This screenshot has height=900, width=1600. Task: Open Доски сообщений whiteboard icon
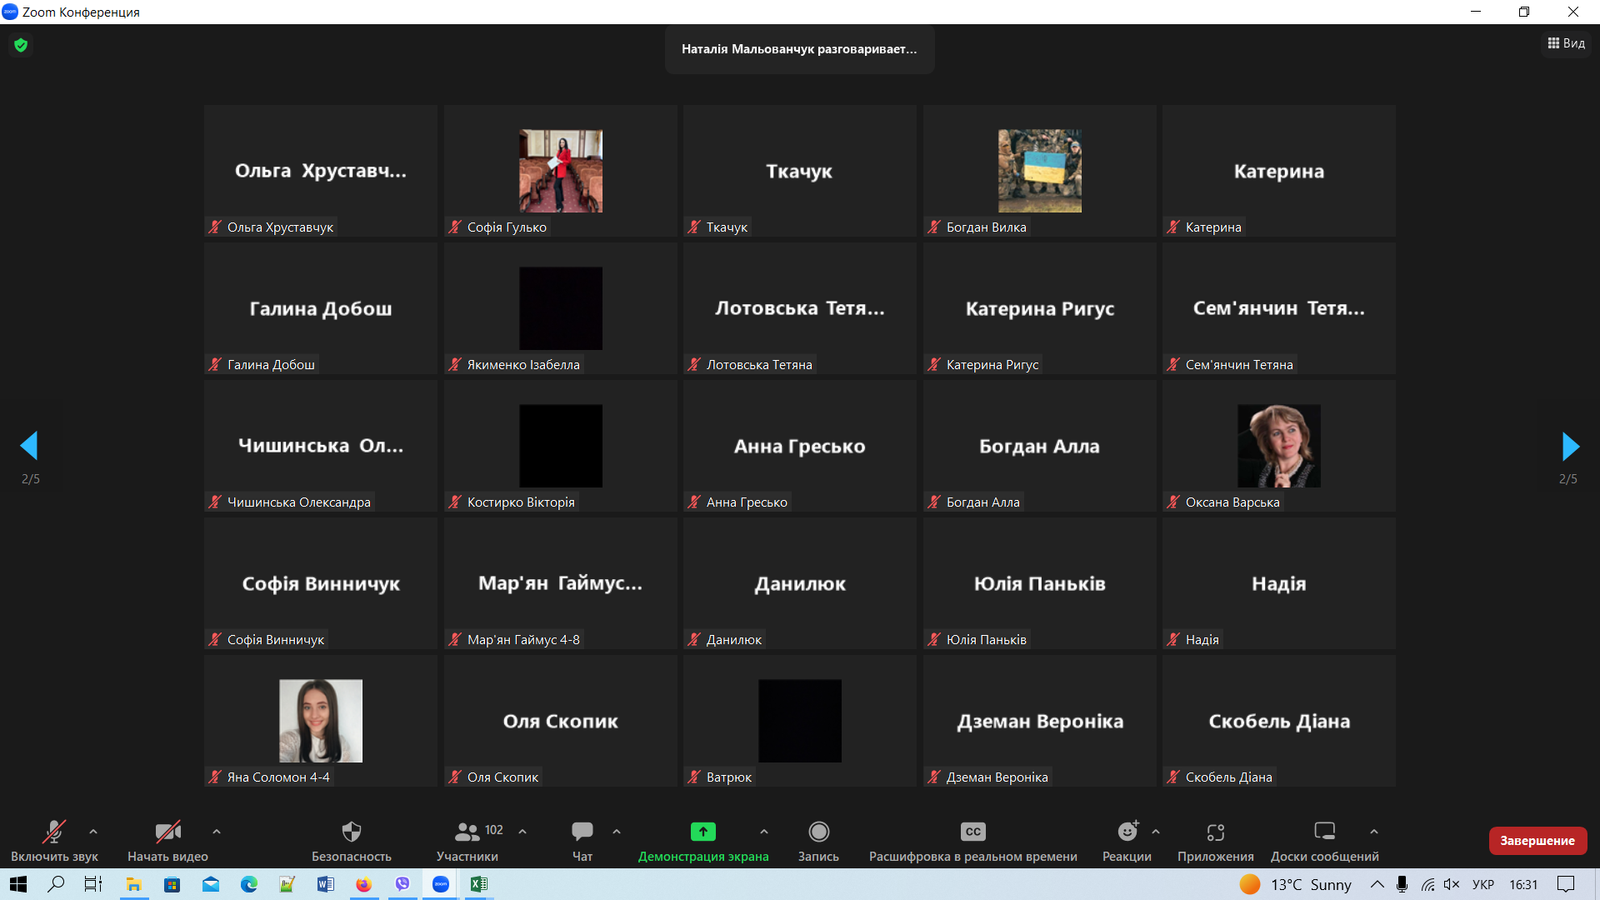click(x=1324, y=832)
